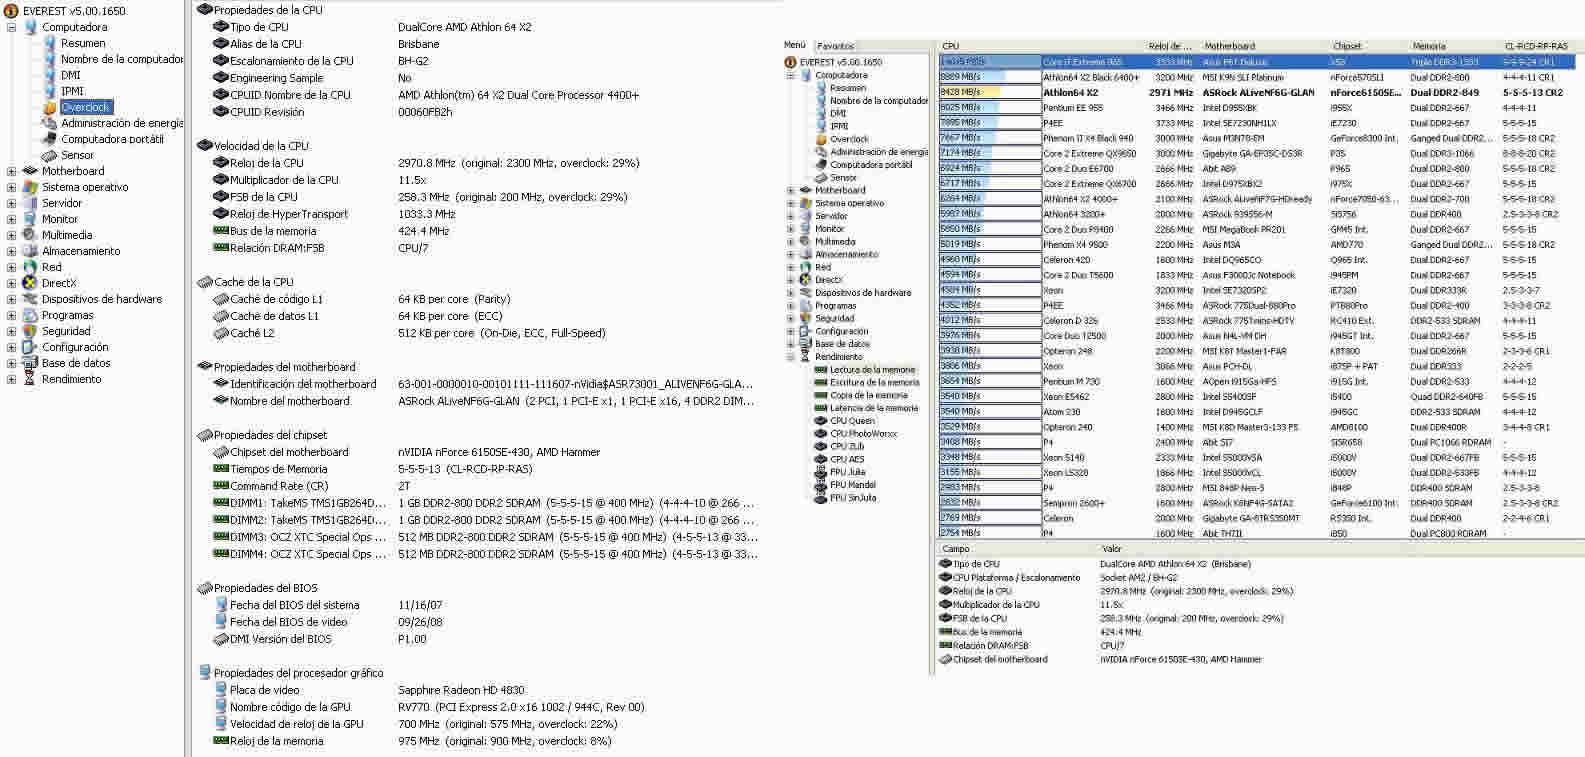
Task: Click the Base de datos icon in the large left tree
Action: pos(30,363)
